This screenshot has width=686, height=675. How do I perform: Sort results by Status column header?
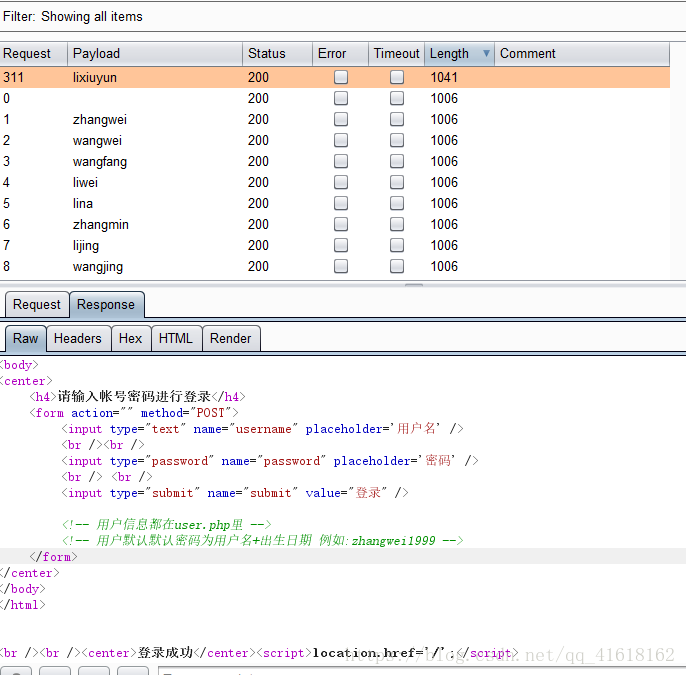[x=277, y=54]
